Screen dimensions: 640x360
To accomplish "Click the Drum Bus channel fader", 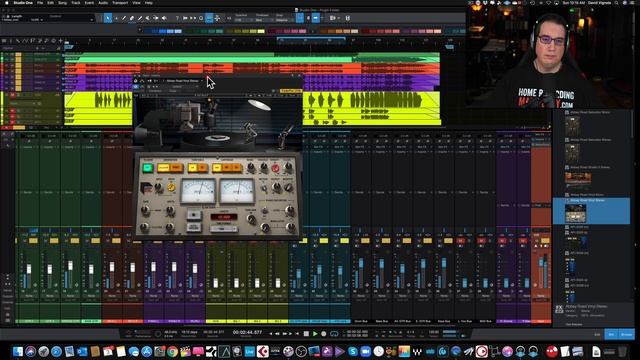I will [361, 263].
